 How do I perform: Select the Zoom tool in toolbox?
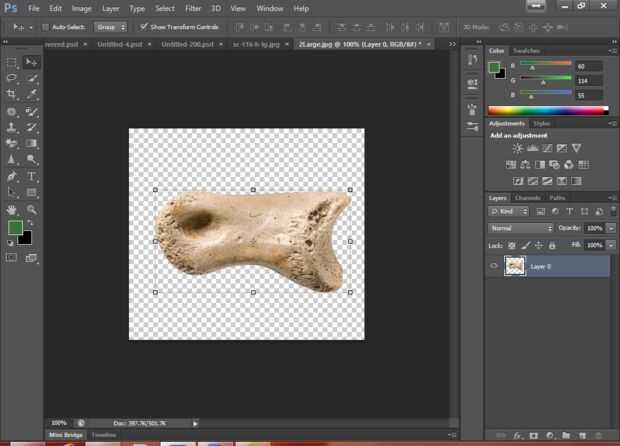(x=32, y=209)
